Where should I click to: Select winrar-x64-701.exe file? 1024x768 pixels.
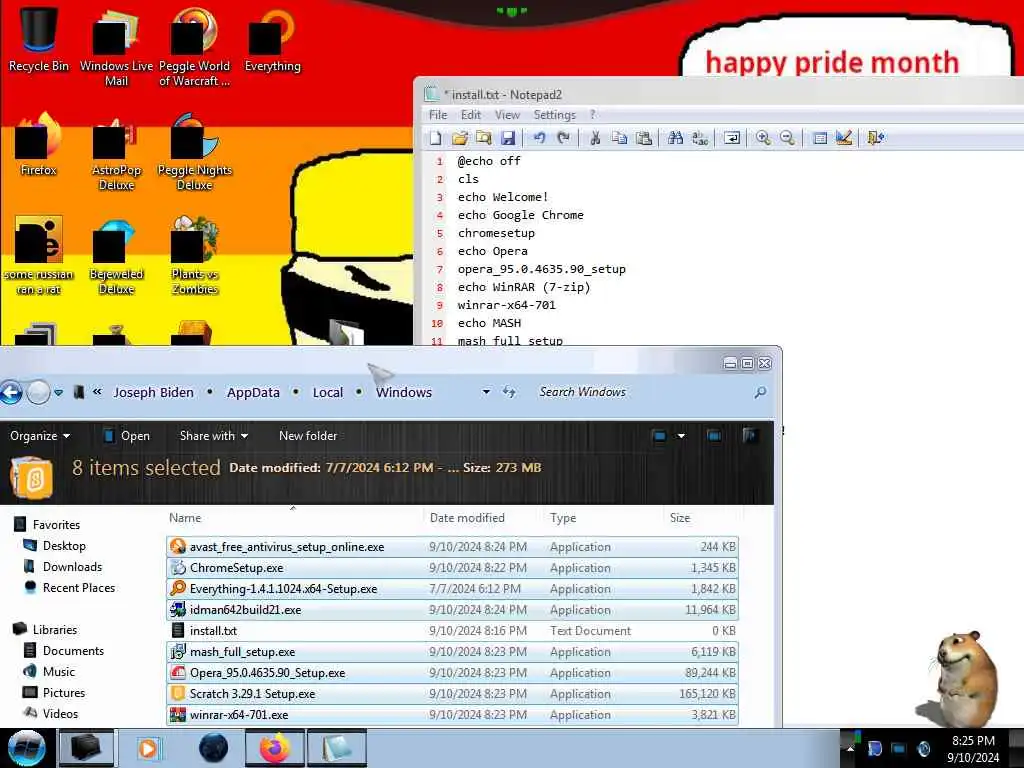452,714
